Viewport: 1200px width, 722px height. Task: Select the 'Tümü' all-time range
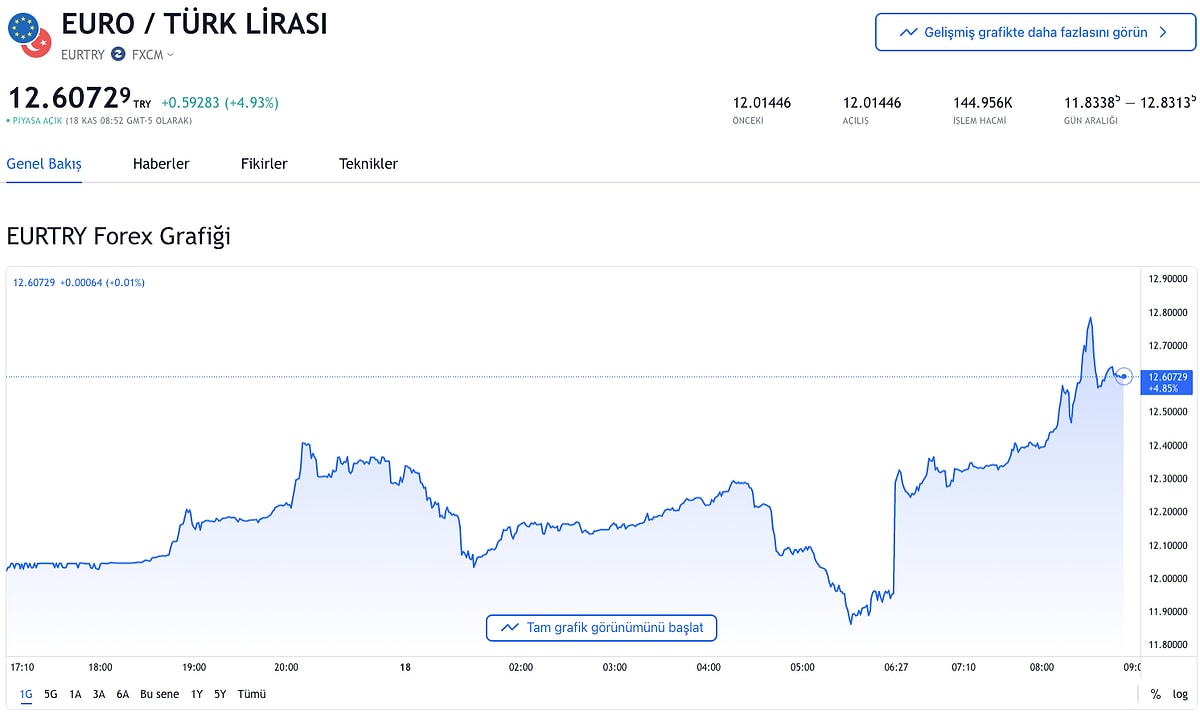pyautogui.click(x=252, y=694)
